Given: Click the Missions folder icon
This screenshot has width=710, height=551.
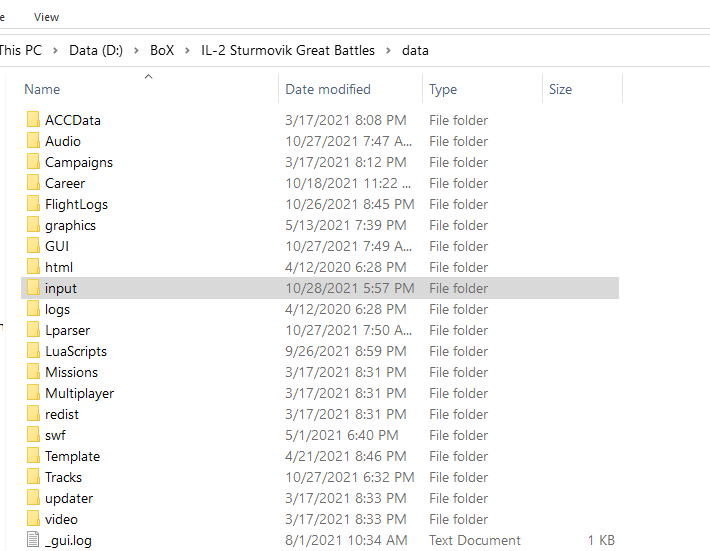Looking at the screenshot, I should [32, 372].
